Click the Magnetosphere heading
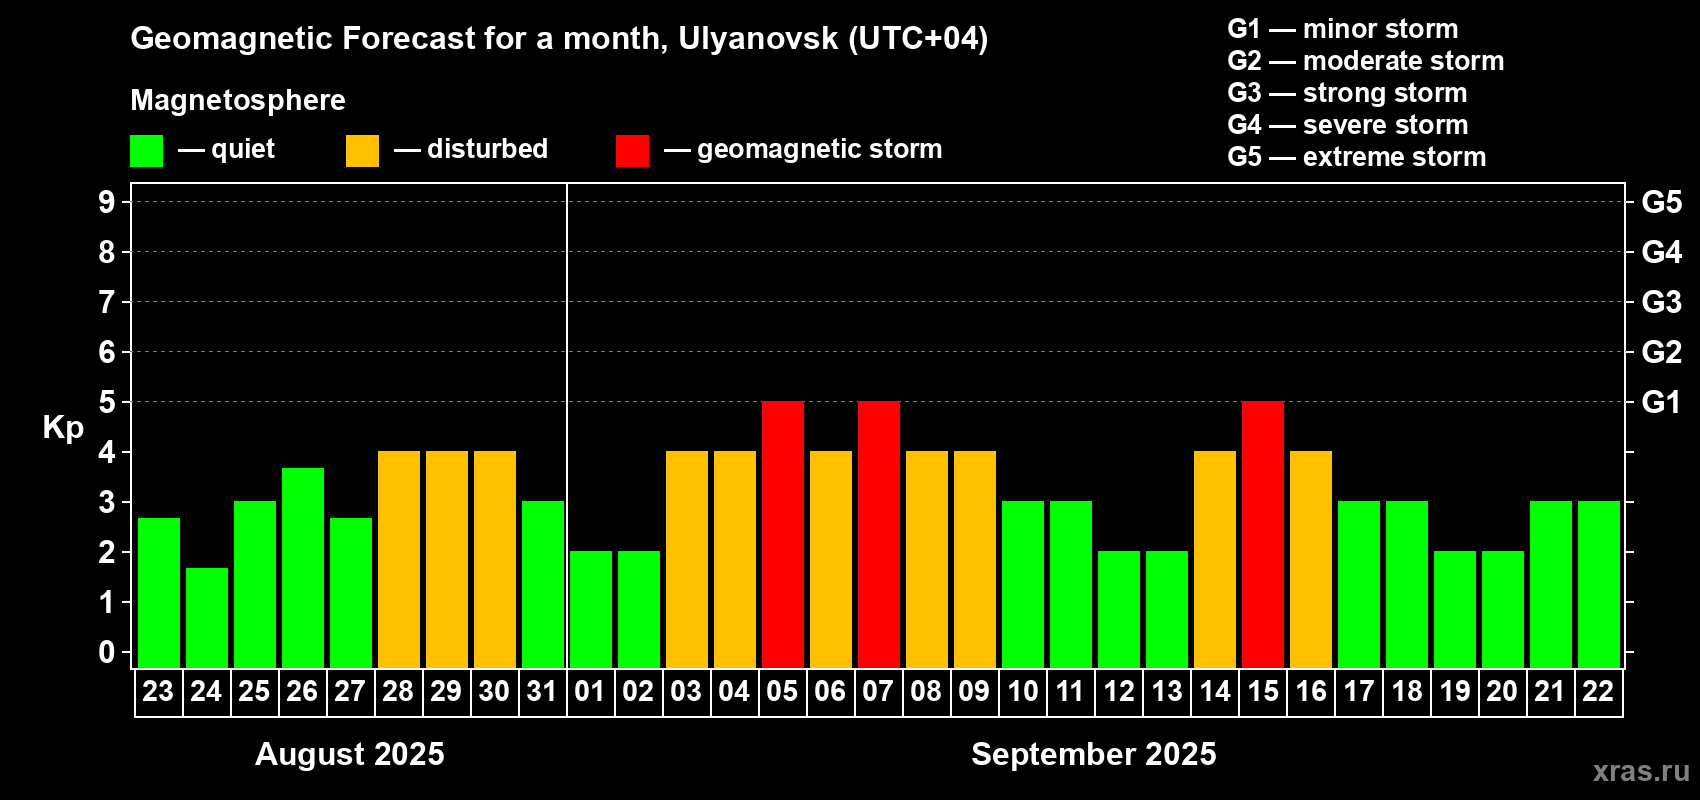Viewport: 1700px width, 800px height. pyautogui.click(x=238, y=100)
